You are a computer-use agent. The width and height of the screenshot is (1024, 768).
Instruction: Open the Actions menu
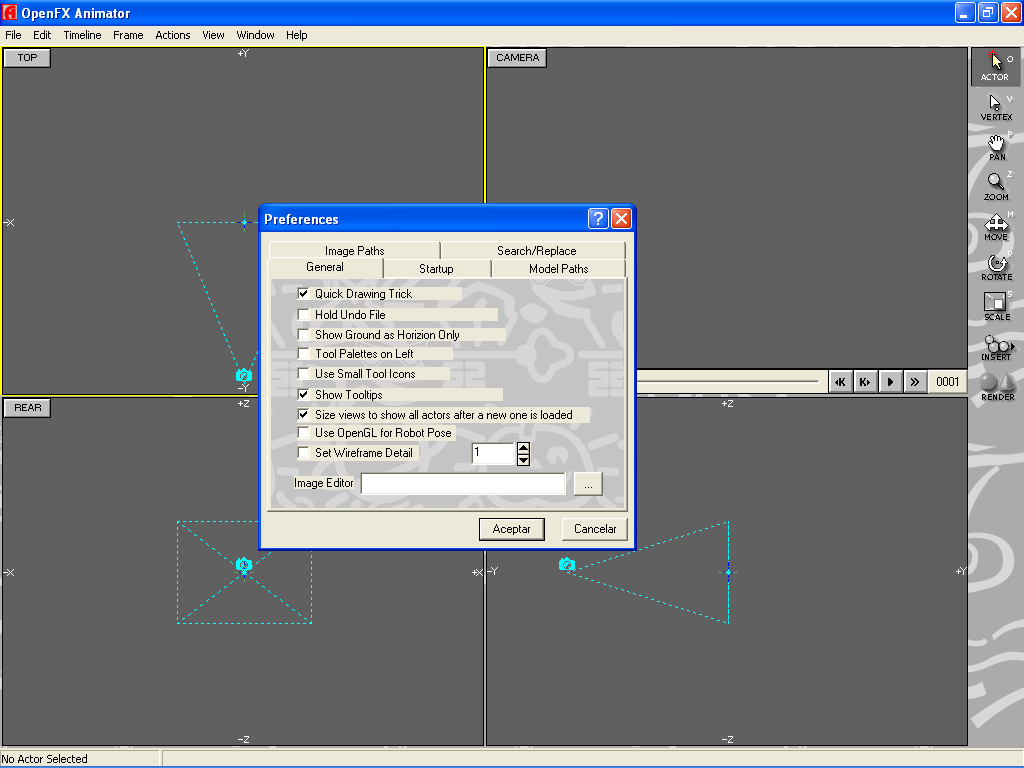(172, 34)
